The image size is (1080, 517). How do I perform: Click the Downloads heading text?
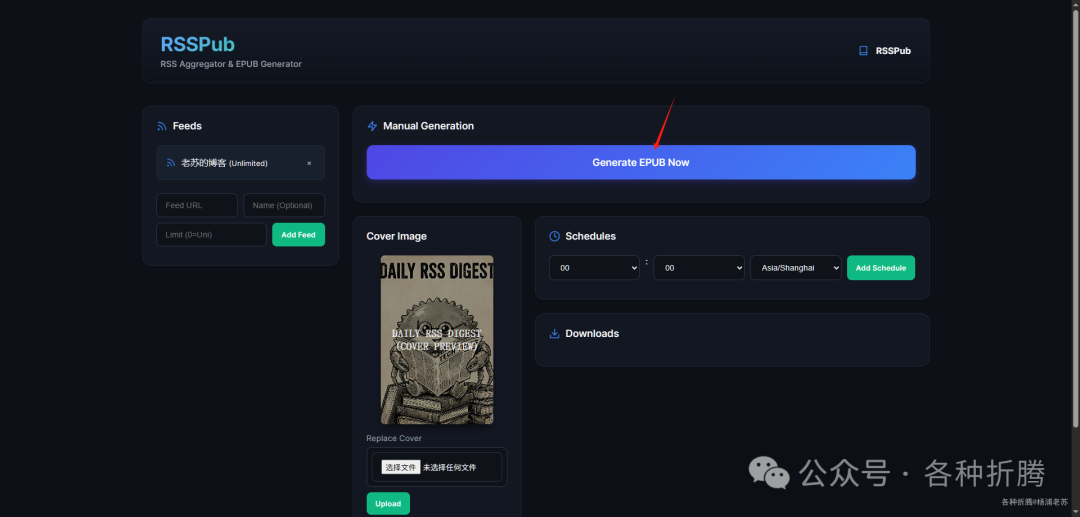(x=592, y=333)
